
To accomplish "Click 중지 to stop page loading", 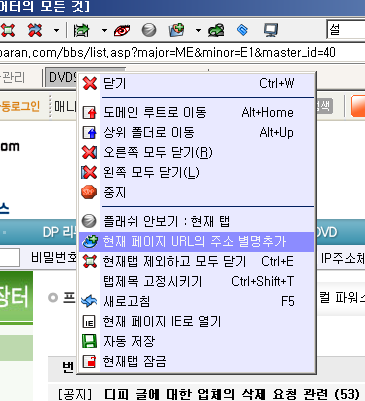I will (197, 192).
